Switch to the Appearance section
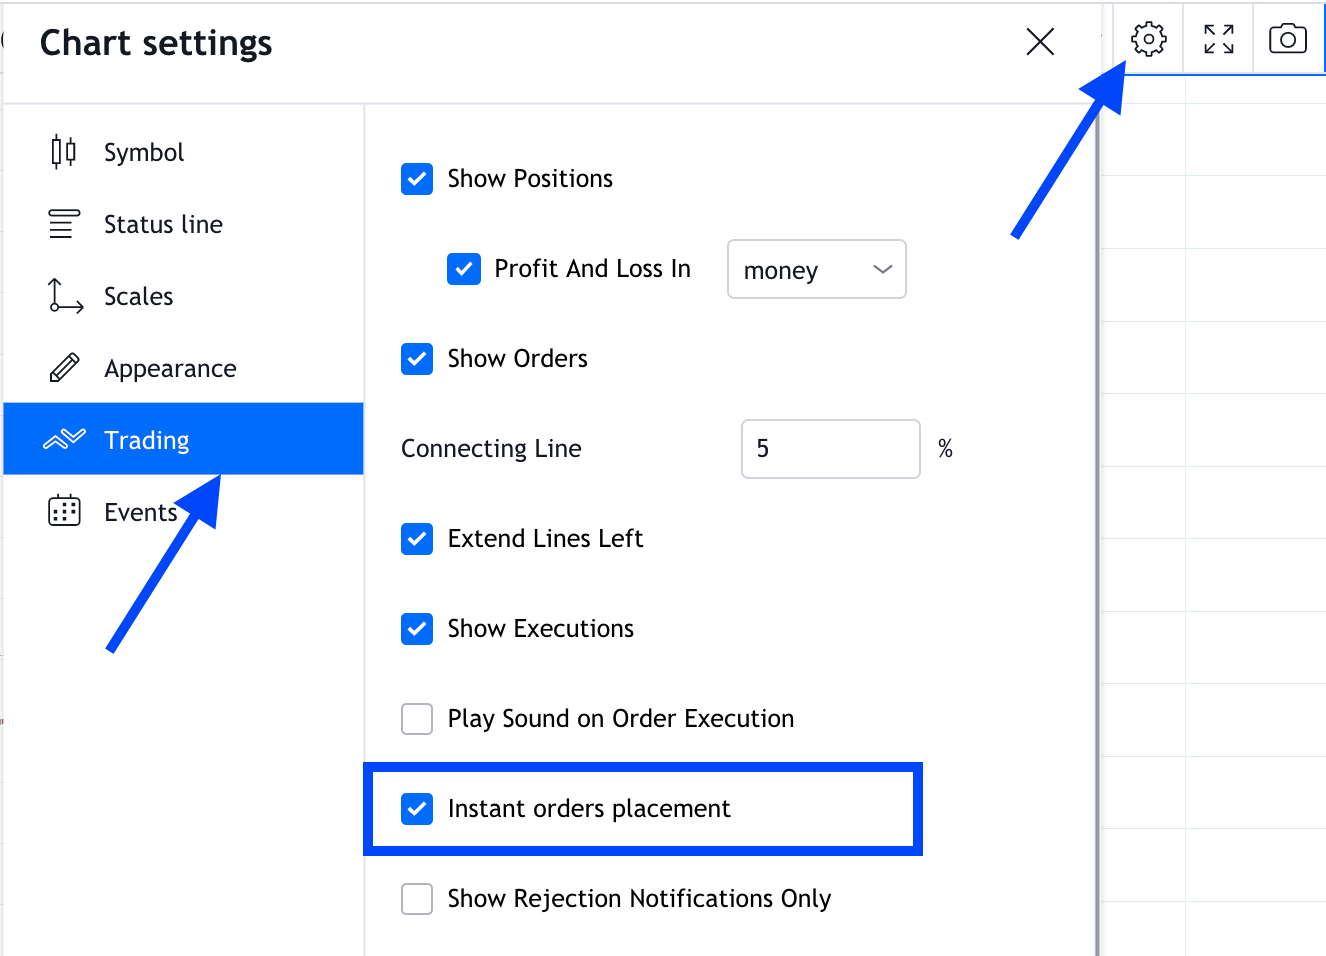Viewport: 1326px width, 956px height. (x=170, y=368)
